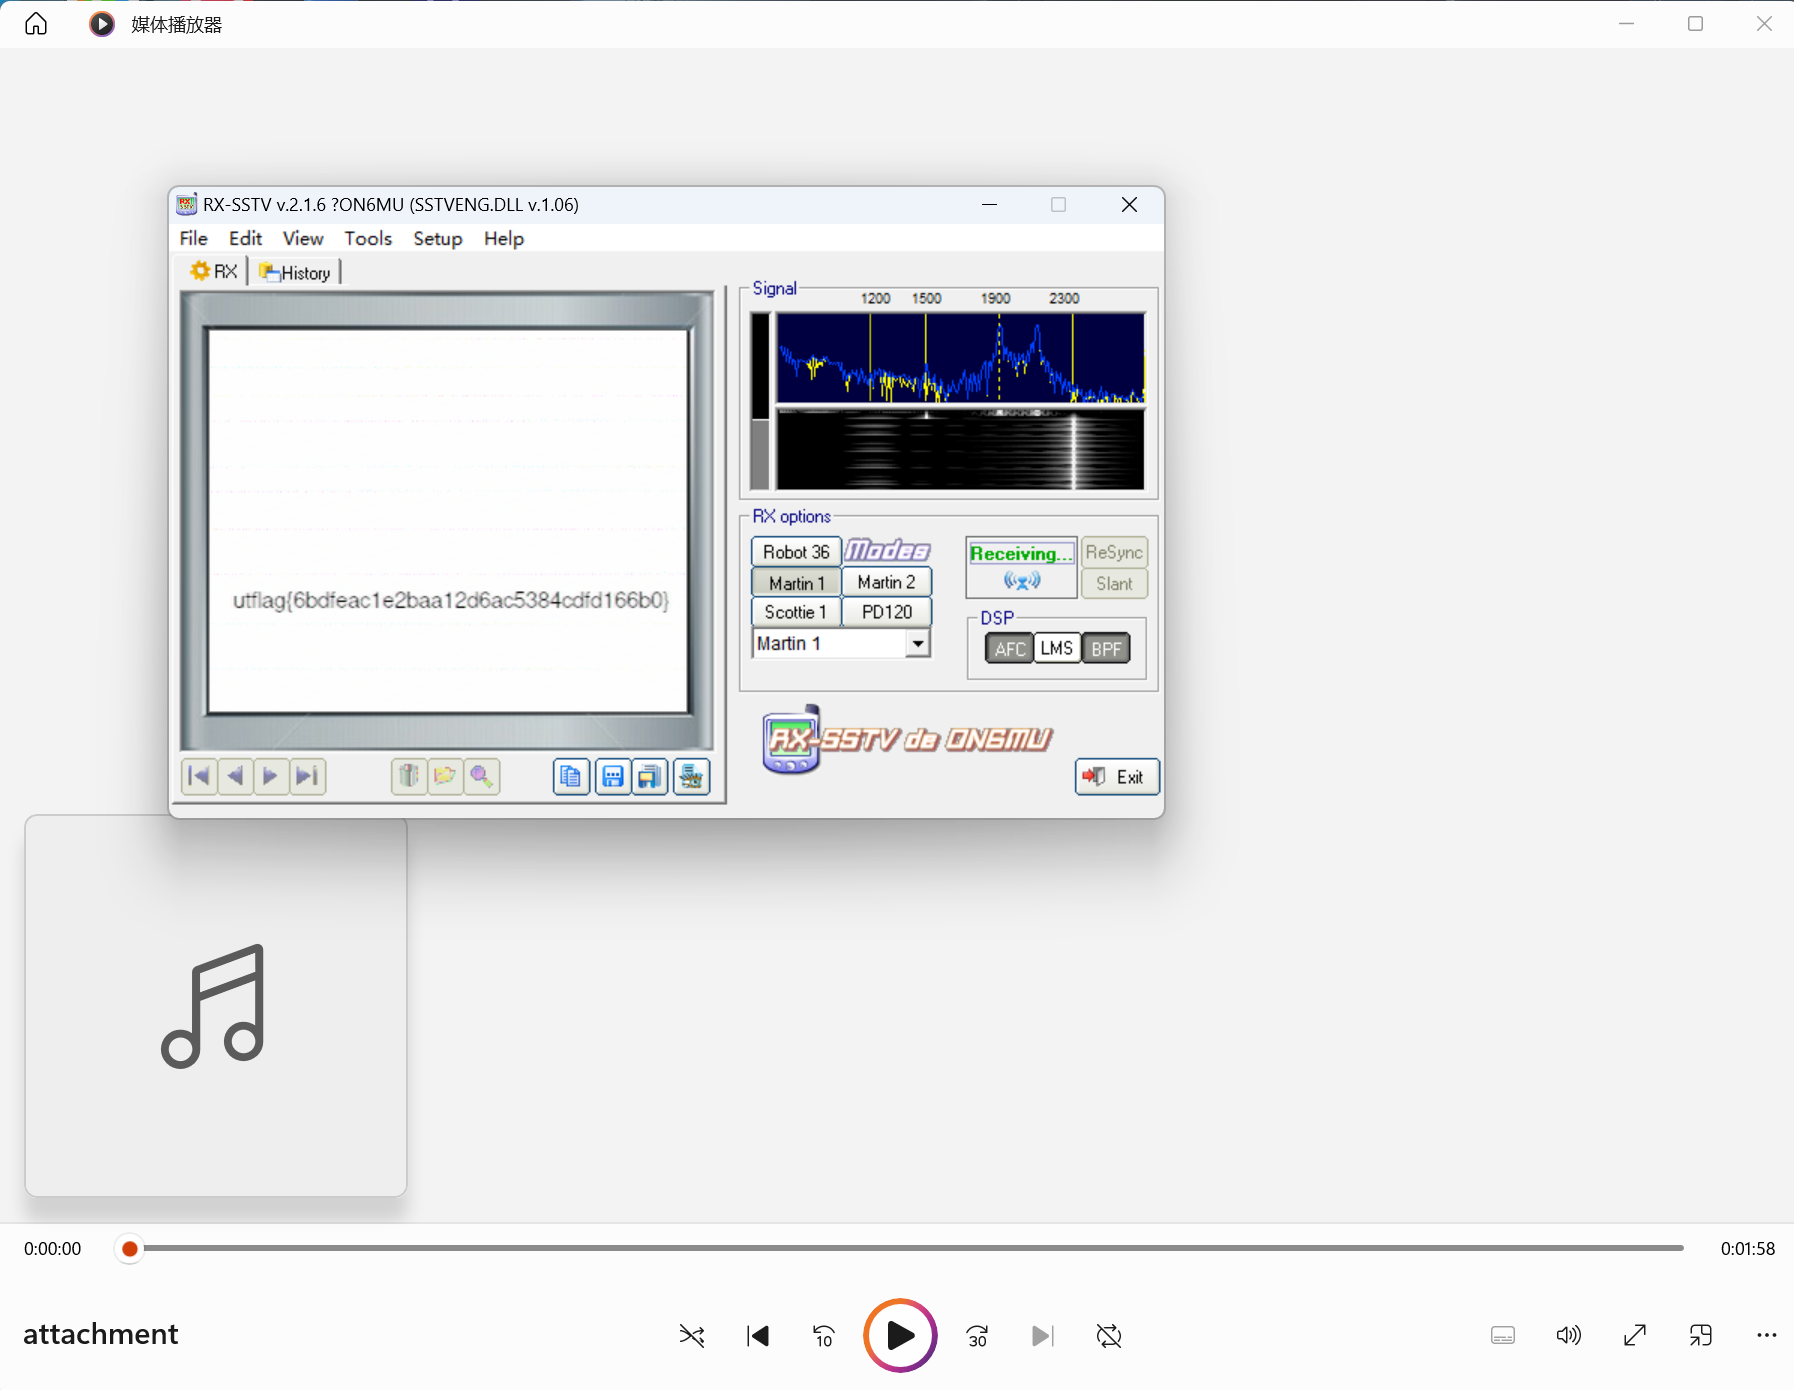Save the image with the single floppy icon
Image resolution: width=1794 pixels, height=1390 pixels.
point(613,776)
